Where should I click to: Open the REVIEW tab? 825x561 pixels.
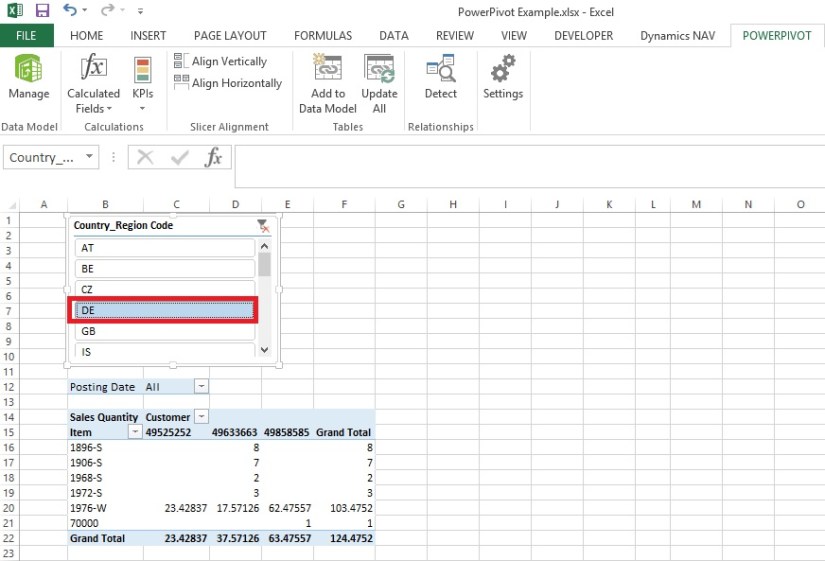tap(455, 36)
